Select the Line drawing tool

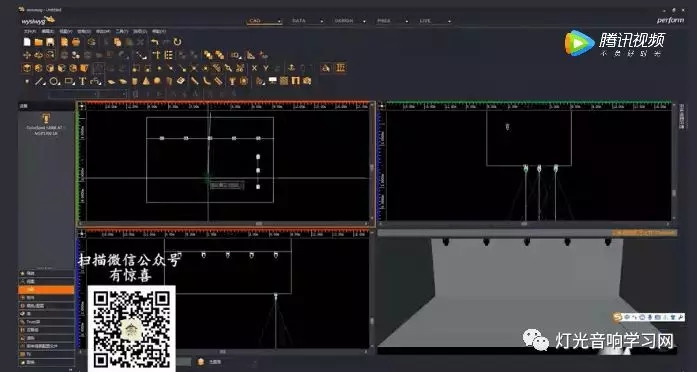(x=40, y=81)
